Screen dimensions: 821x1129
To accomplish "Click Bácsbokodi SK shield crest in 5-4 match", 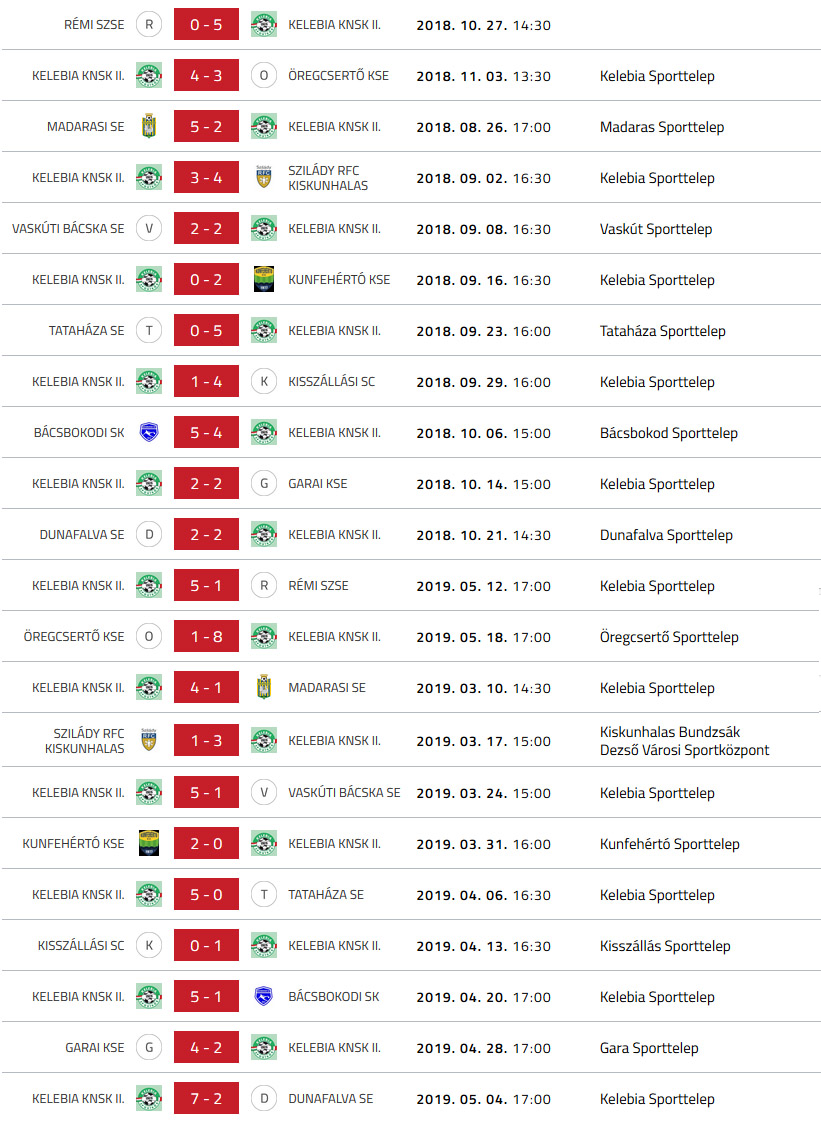I will coord(149,432).
